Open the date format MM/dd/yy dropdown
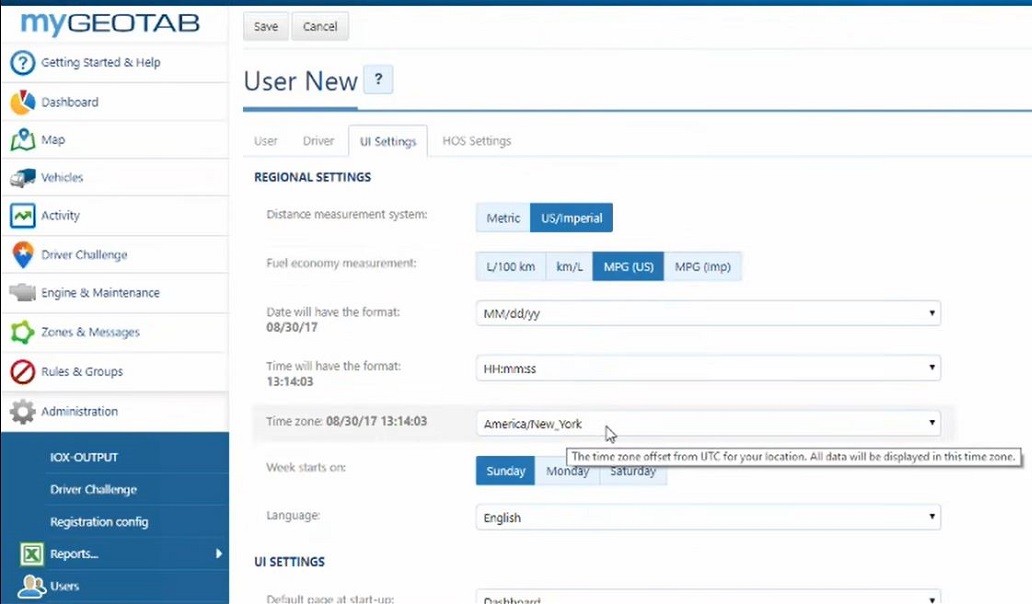 [708, 313]
